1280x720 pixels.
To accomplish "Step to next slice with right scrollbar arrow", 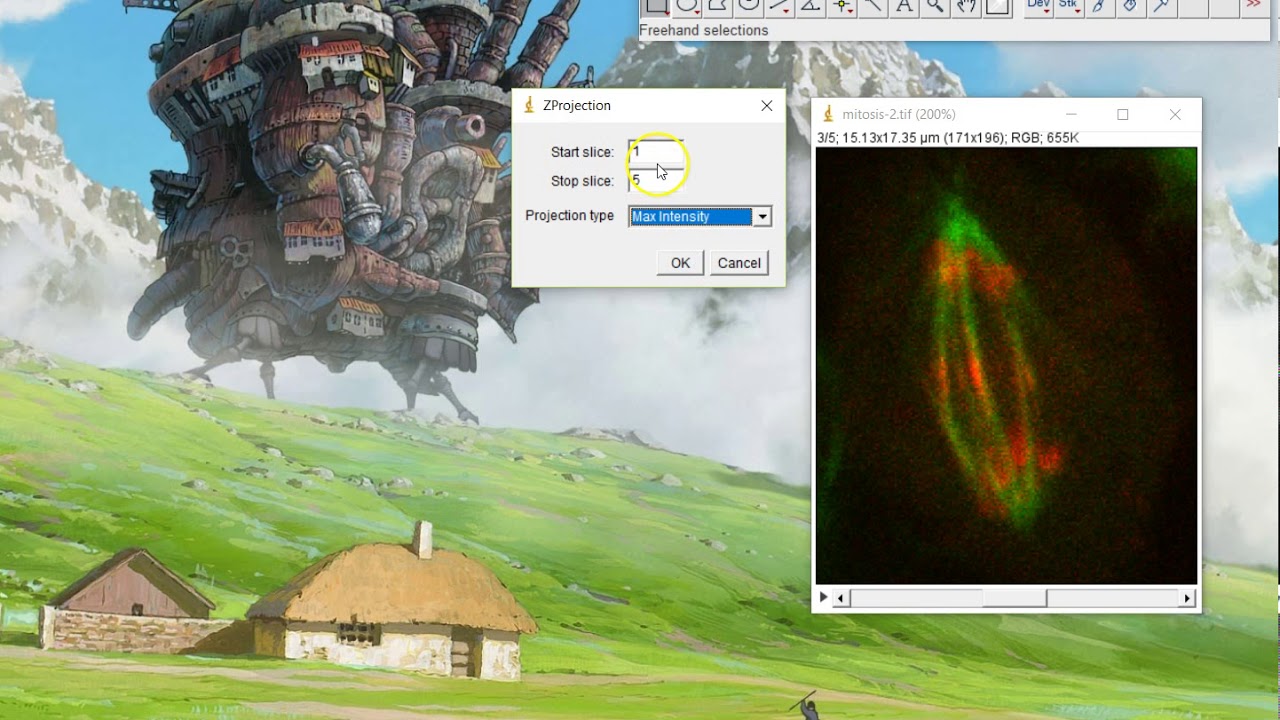I will pyautogui.click(x=1187, y=598).
